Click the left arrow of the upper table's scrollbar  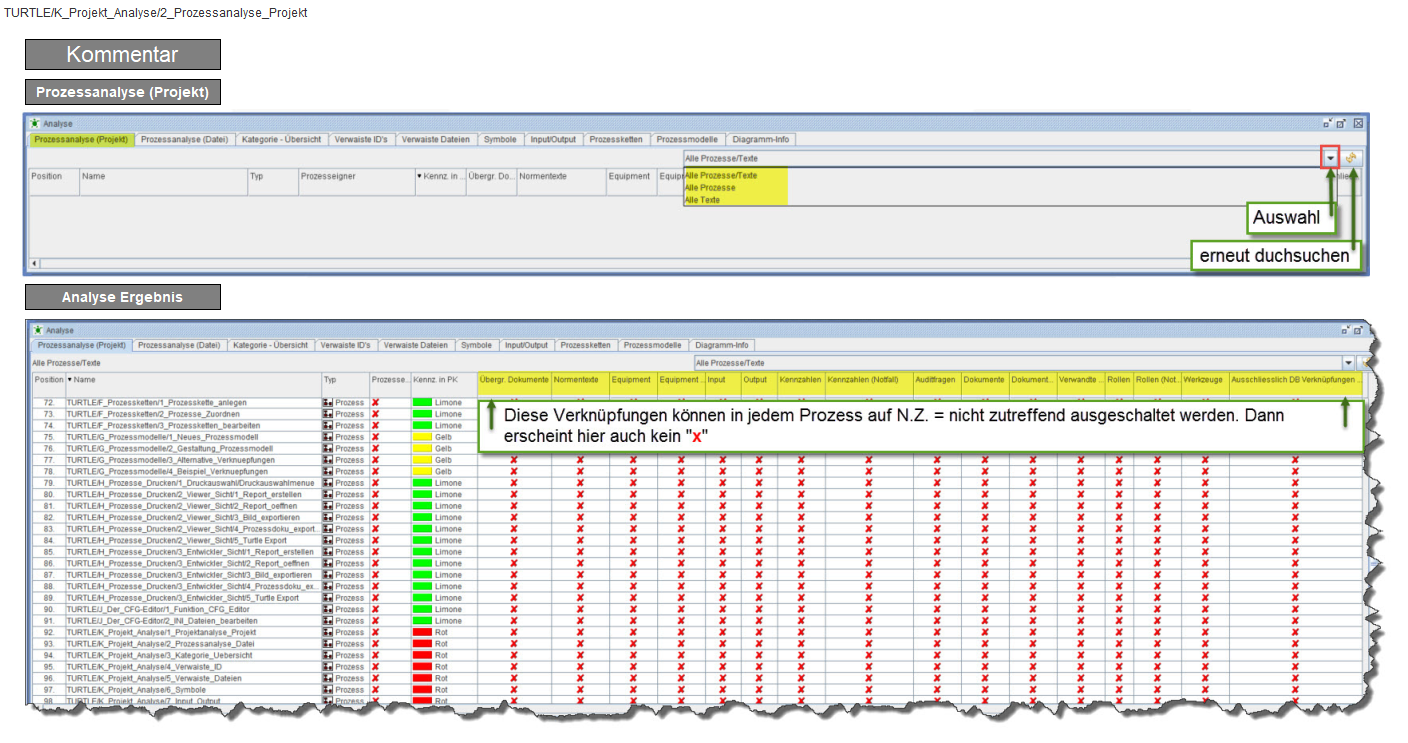pos(35,263)
